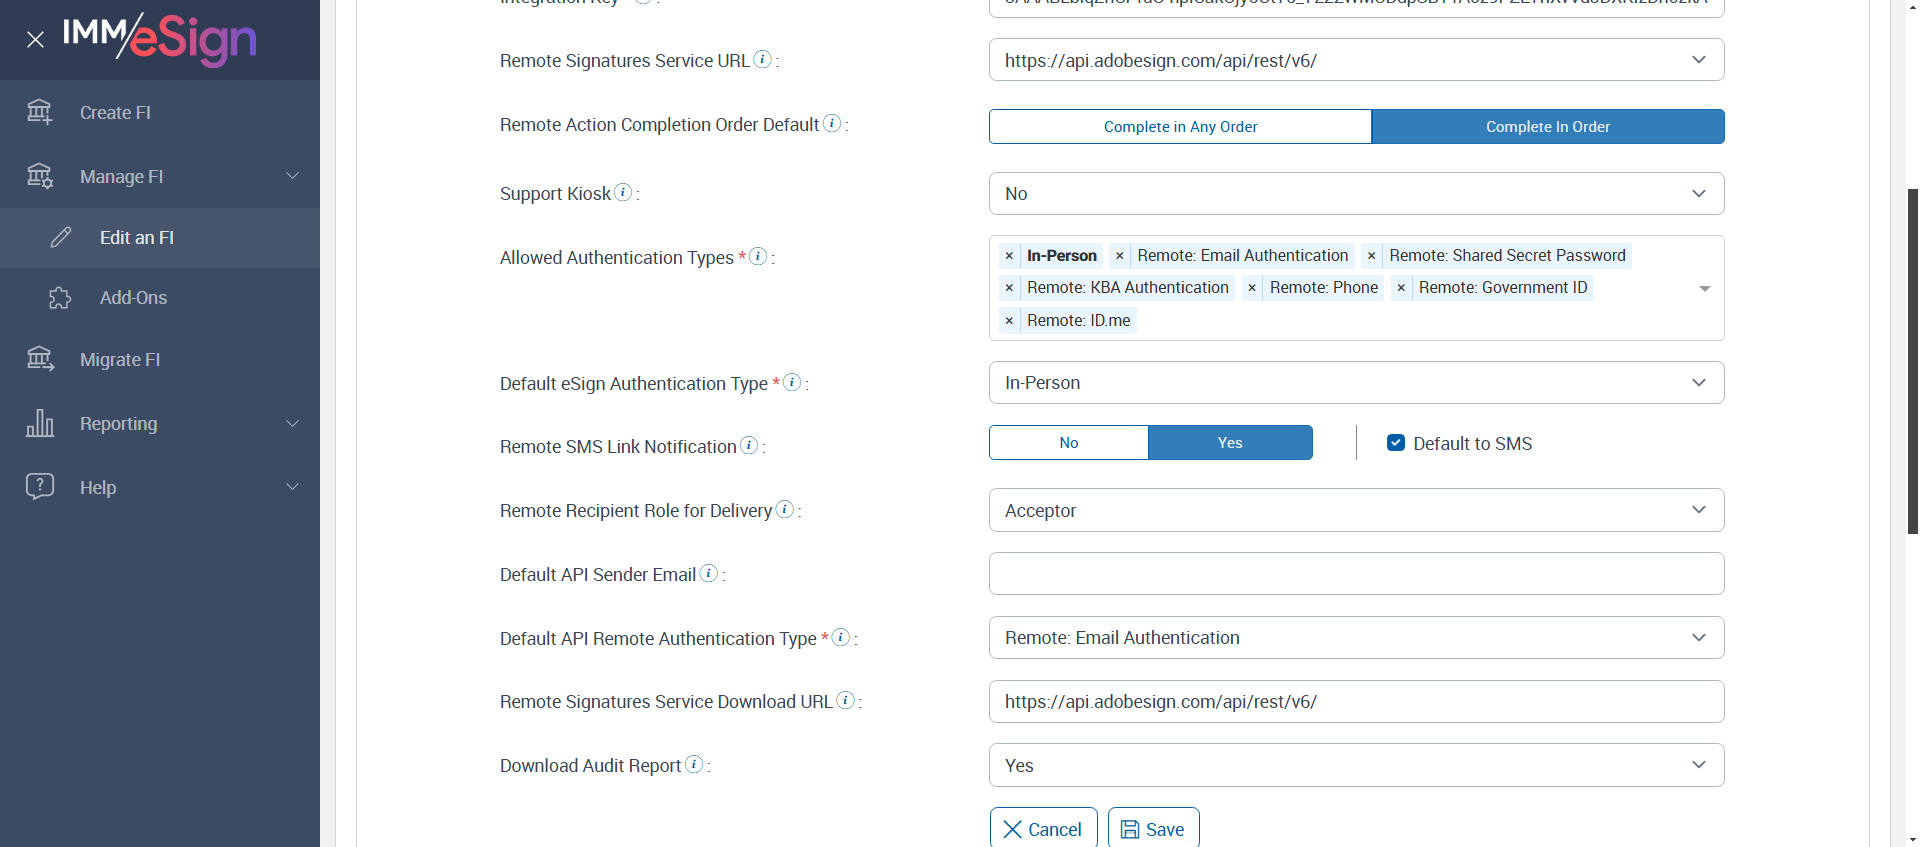Screen dimensions: 1920x847
Task: Click the Cancel button
Action: pyautogui.click(x=1043, y=829)
